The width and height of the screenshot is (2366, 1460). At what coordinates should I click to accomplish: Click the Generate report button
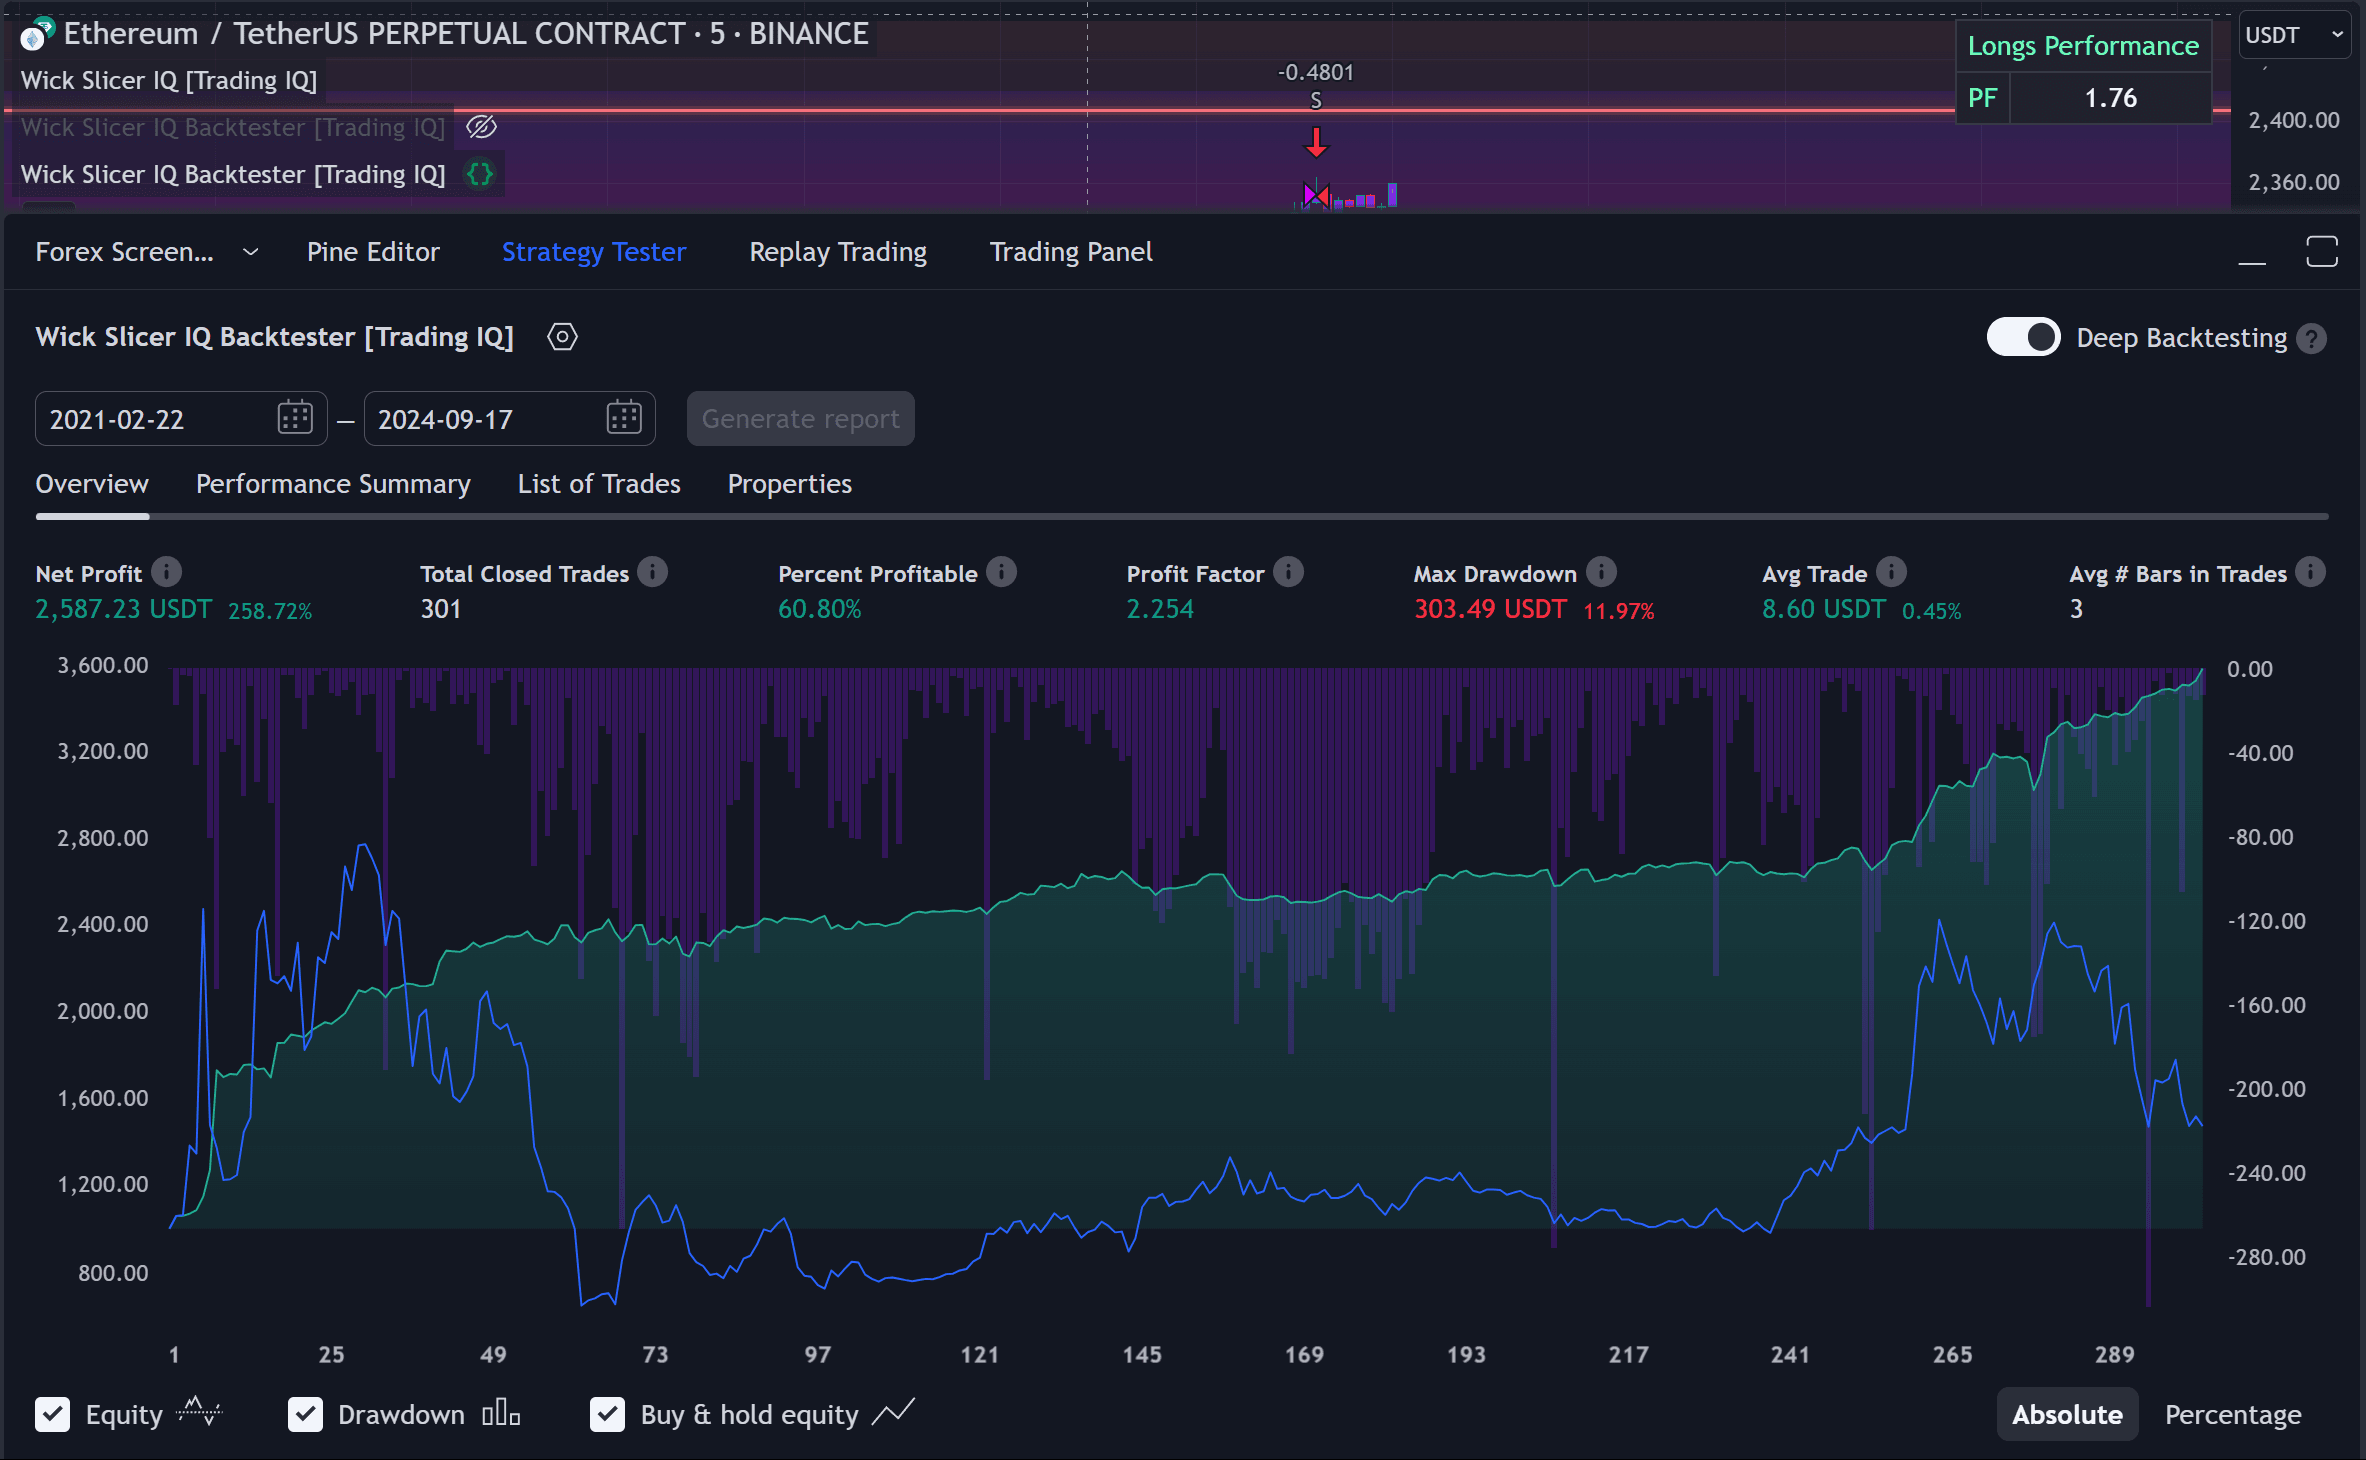(800, 418)
